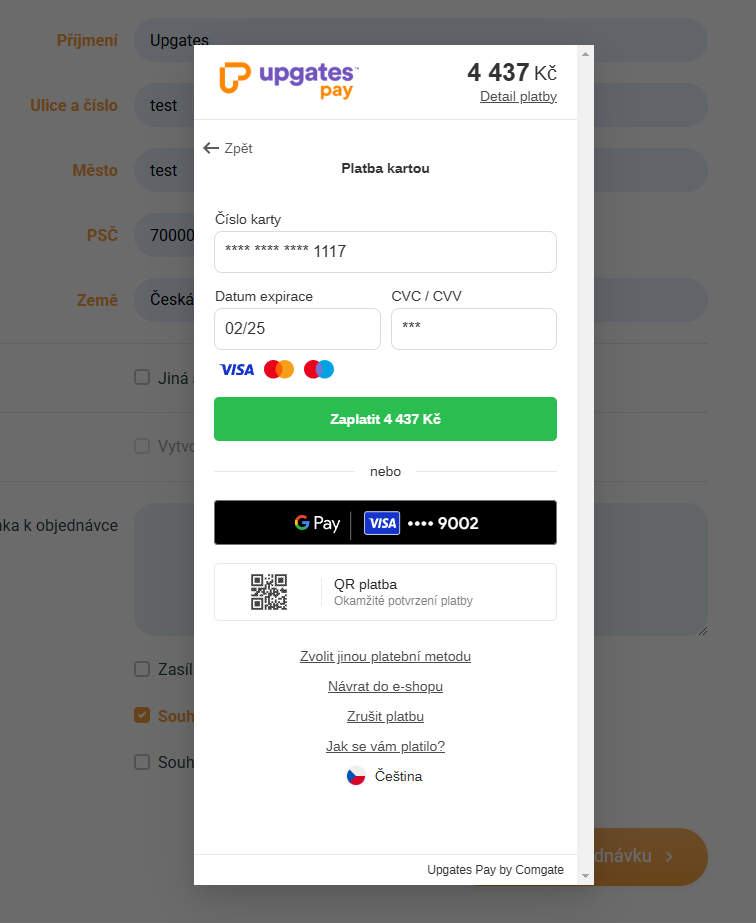Screen dimensions: 756x923
Task: Pay with Google Pay Visa 9002
Action: click(386, 523)
